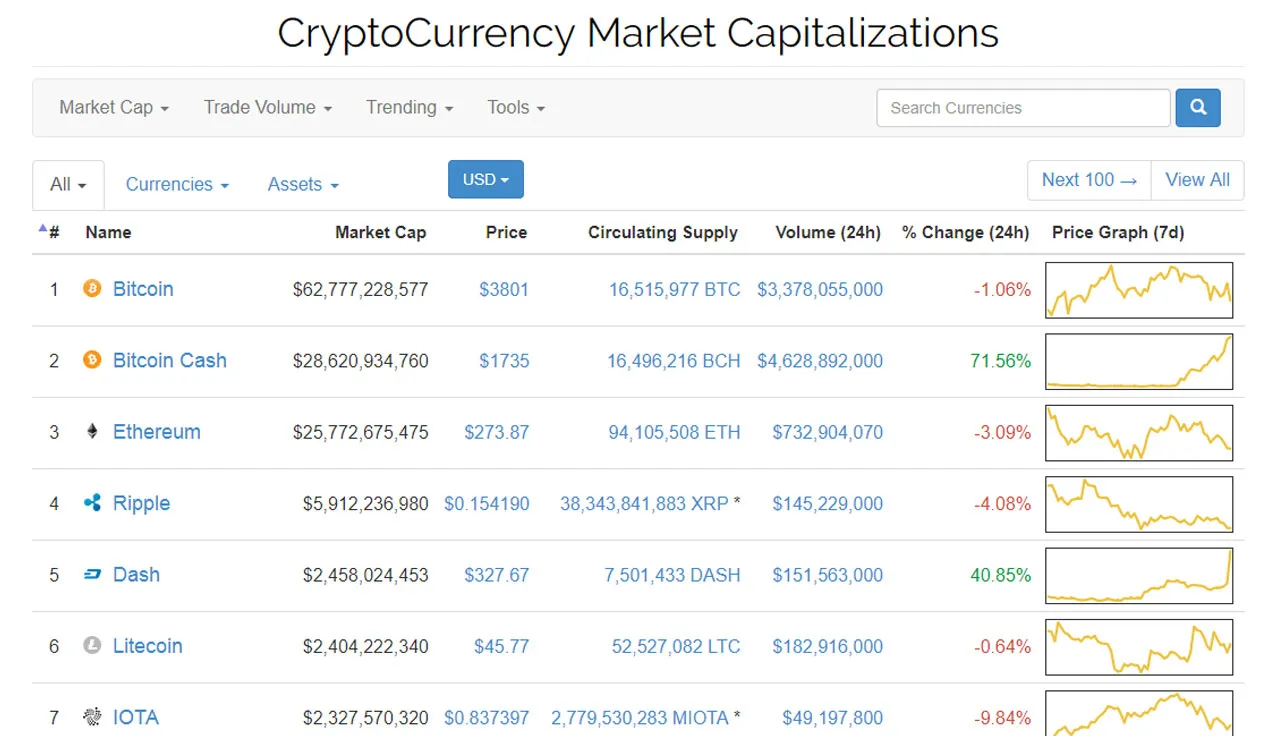Click Bitcoin Cash volume $4,628,892,000
The height and width of the screenshot is (736, 1280).
point(820,361)
